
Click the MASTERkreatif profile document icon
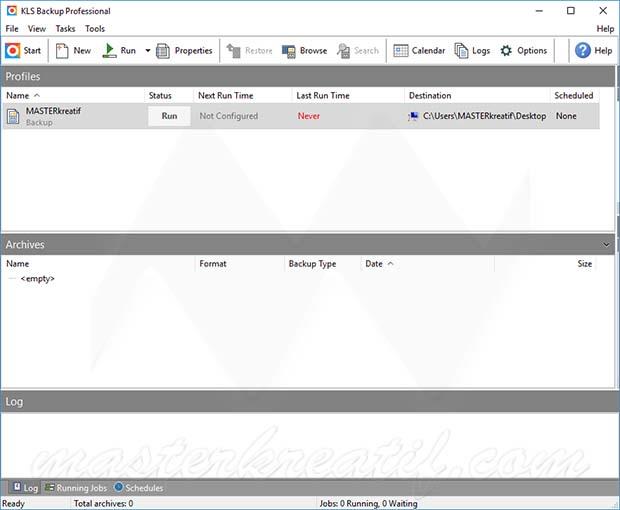(13, 116)
